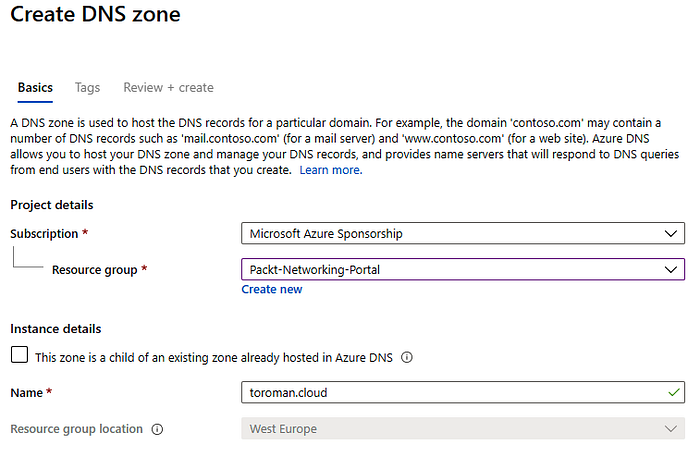700x472 pixels.
Task: Click the Subscription field label
Action: 44,234
